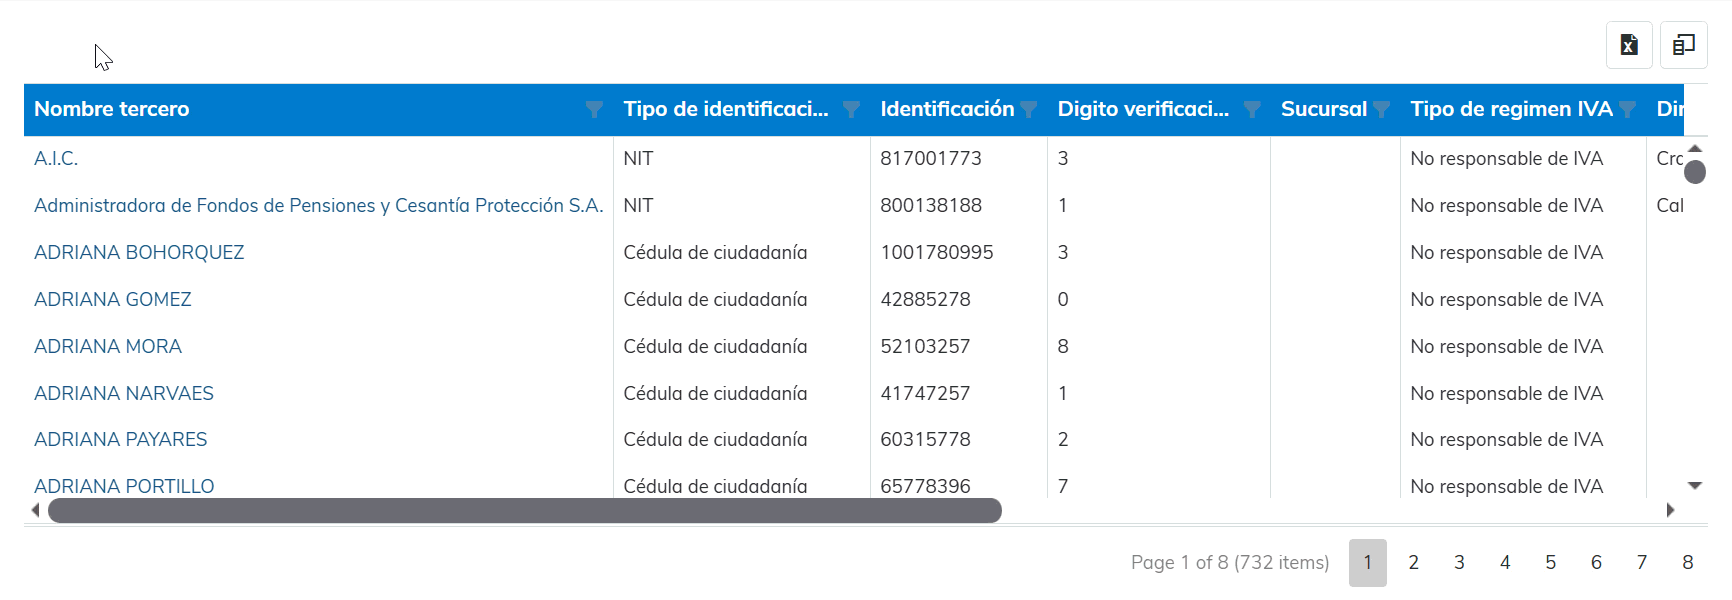Select page 5 in pagination
1732x600 pixels.
click(x=1550, y=563)
